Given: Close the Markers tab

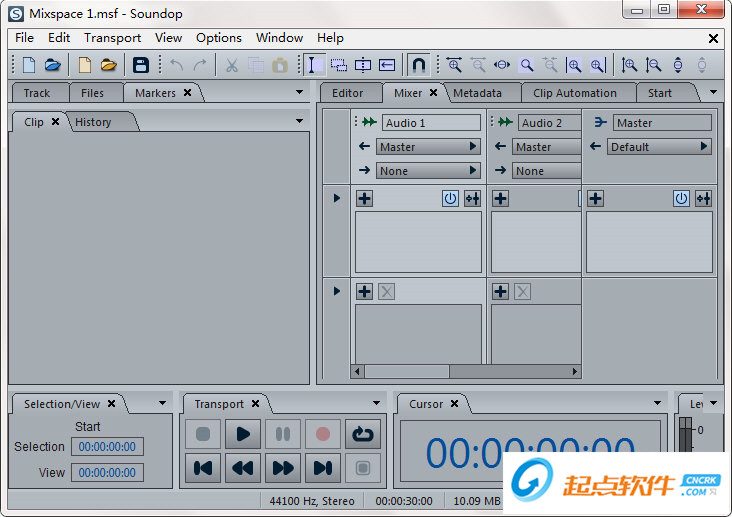Looking at the screenshot, I should tap(187, 93).
